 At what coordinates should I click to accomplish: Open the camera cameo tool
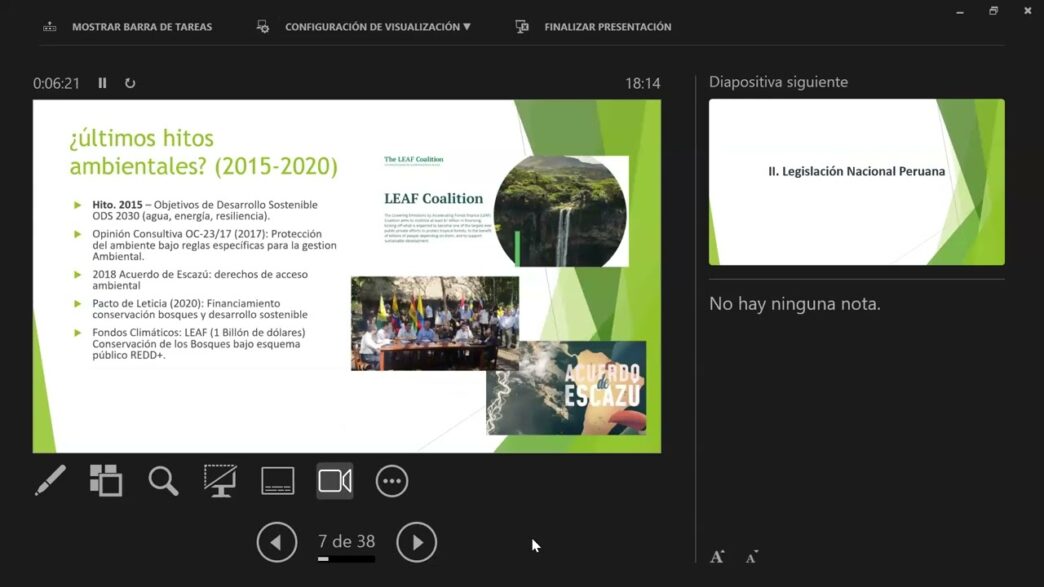point(334,480)
